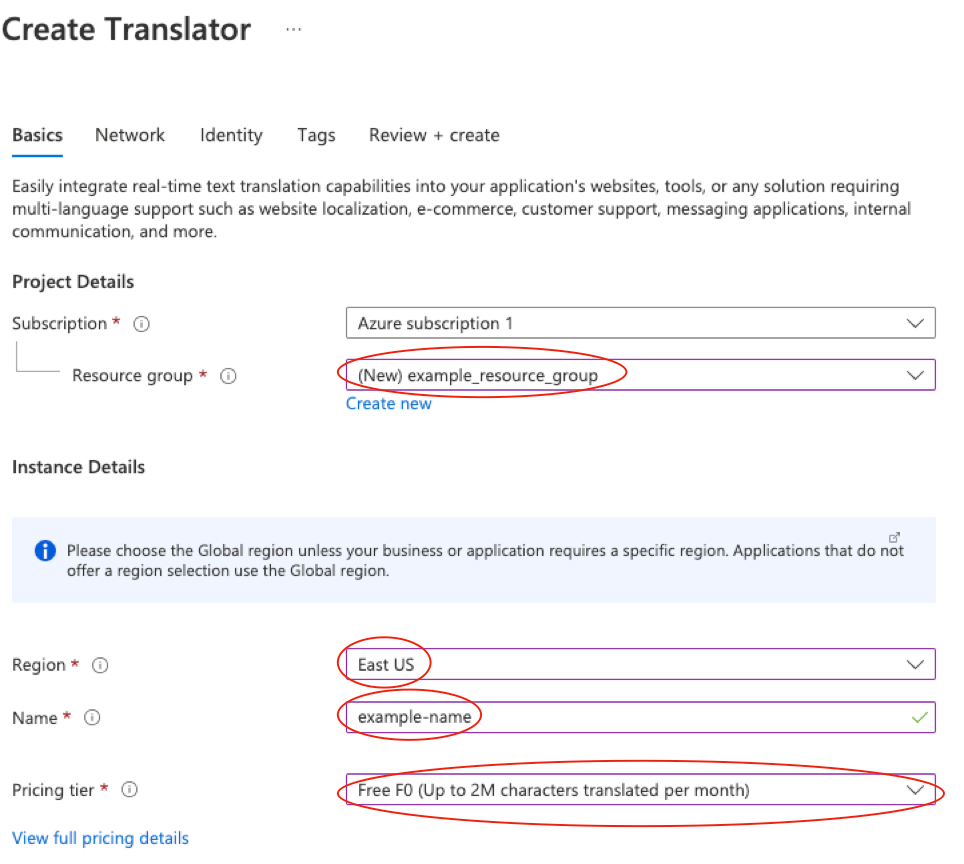Click the Create new link
This screenshot has height=864, width=964.
389,403
